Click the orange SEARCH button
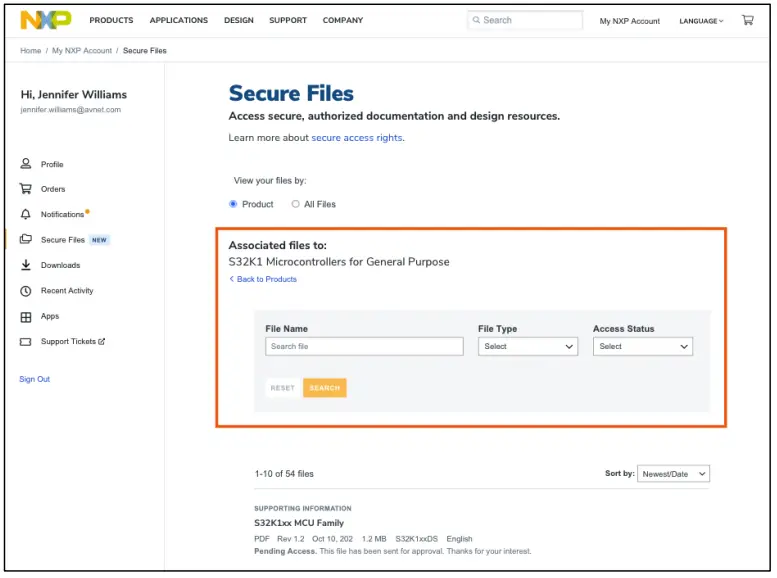Screen dimensions: 777x578 325,388
